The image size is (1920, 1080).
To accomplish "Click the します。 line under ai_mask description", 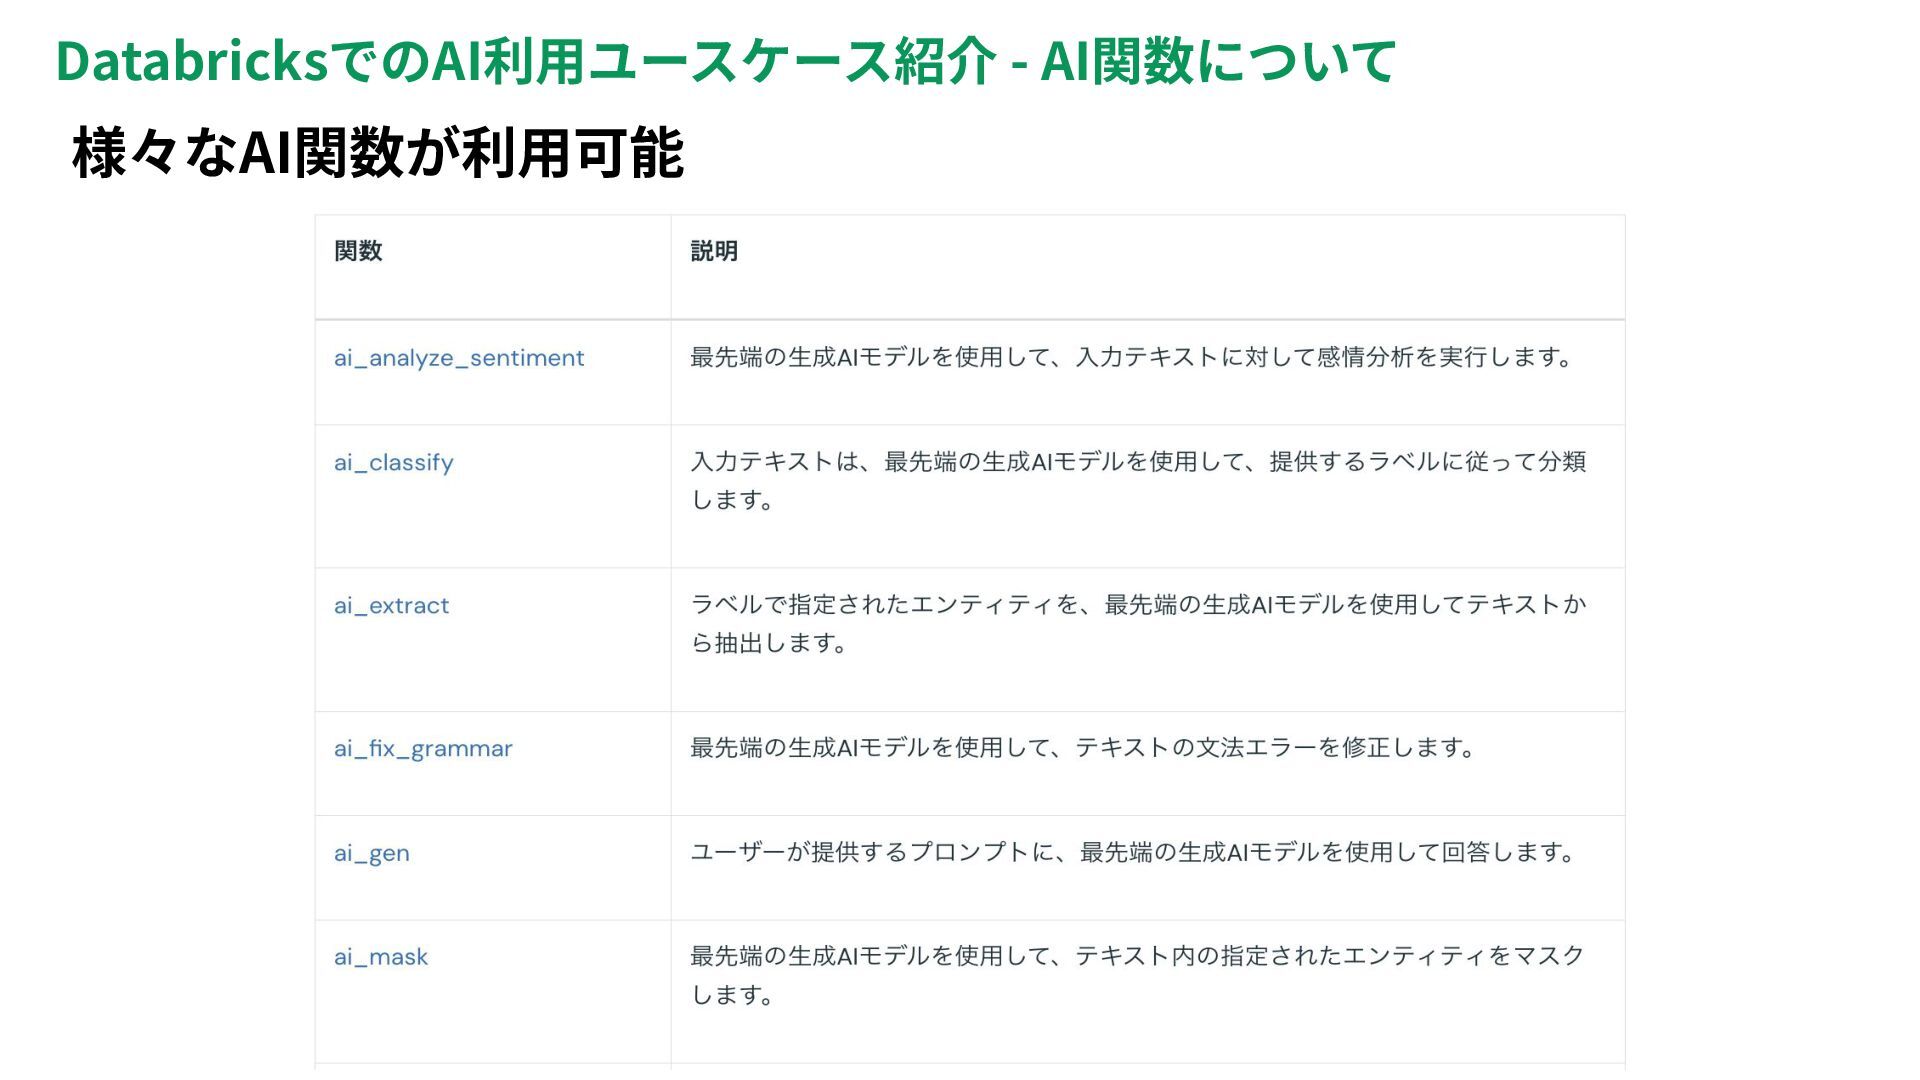I will (x=733, y=995).
